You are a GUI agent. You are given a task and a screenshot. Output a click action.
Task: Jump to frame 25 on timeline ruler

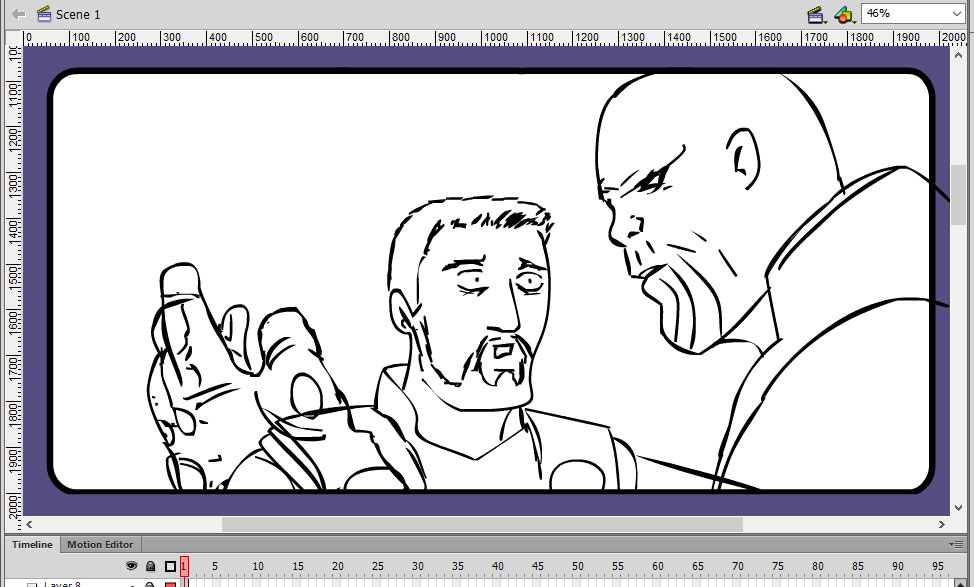click(x=378, y=566)
